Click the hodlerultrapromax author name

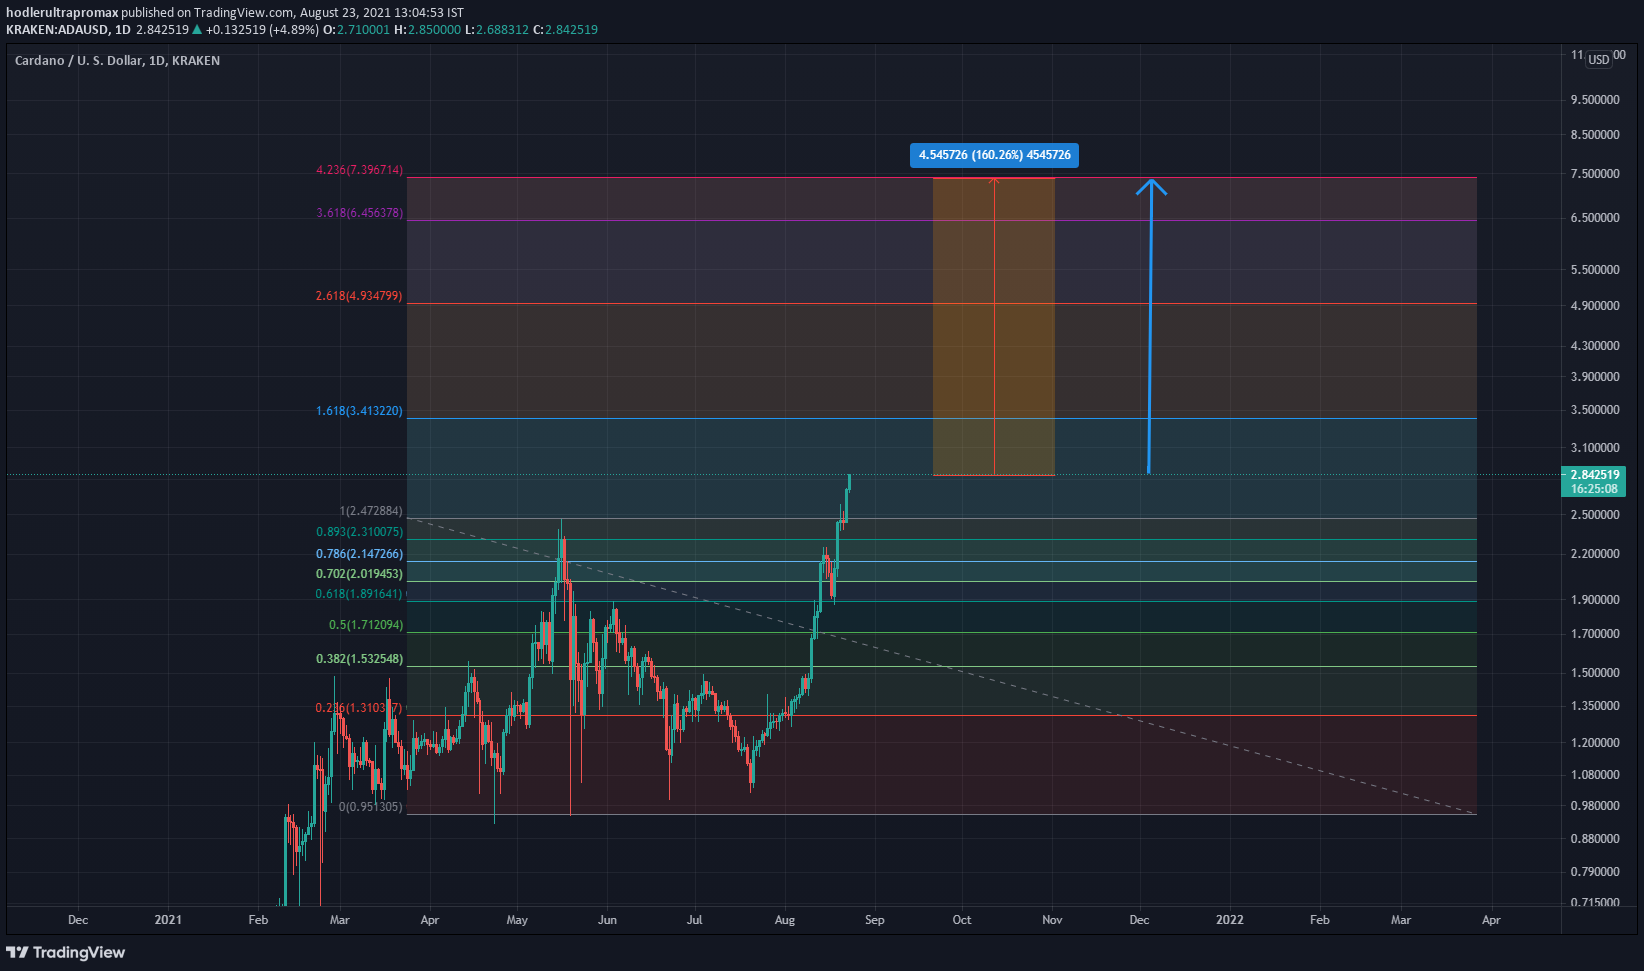[62, 13]
